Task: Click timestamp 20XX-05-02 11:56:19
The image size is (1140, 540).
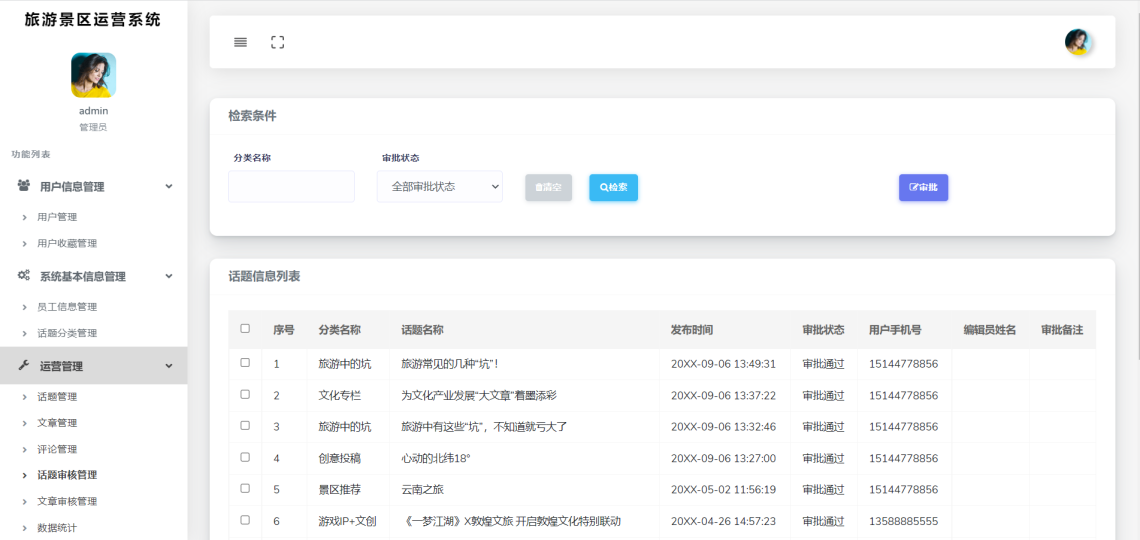Action: click(x=723, y=490)
